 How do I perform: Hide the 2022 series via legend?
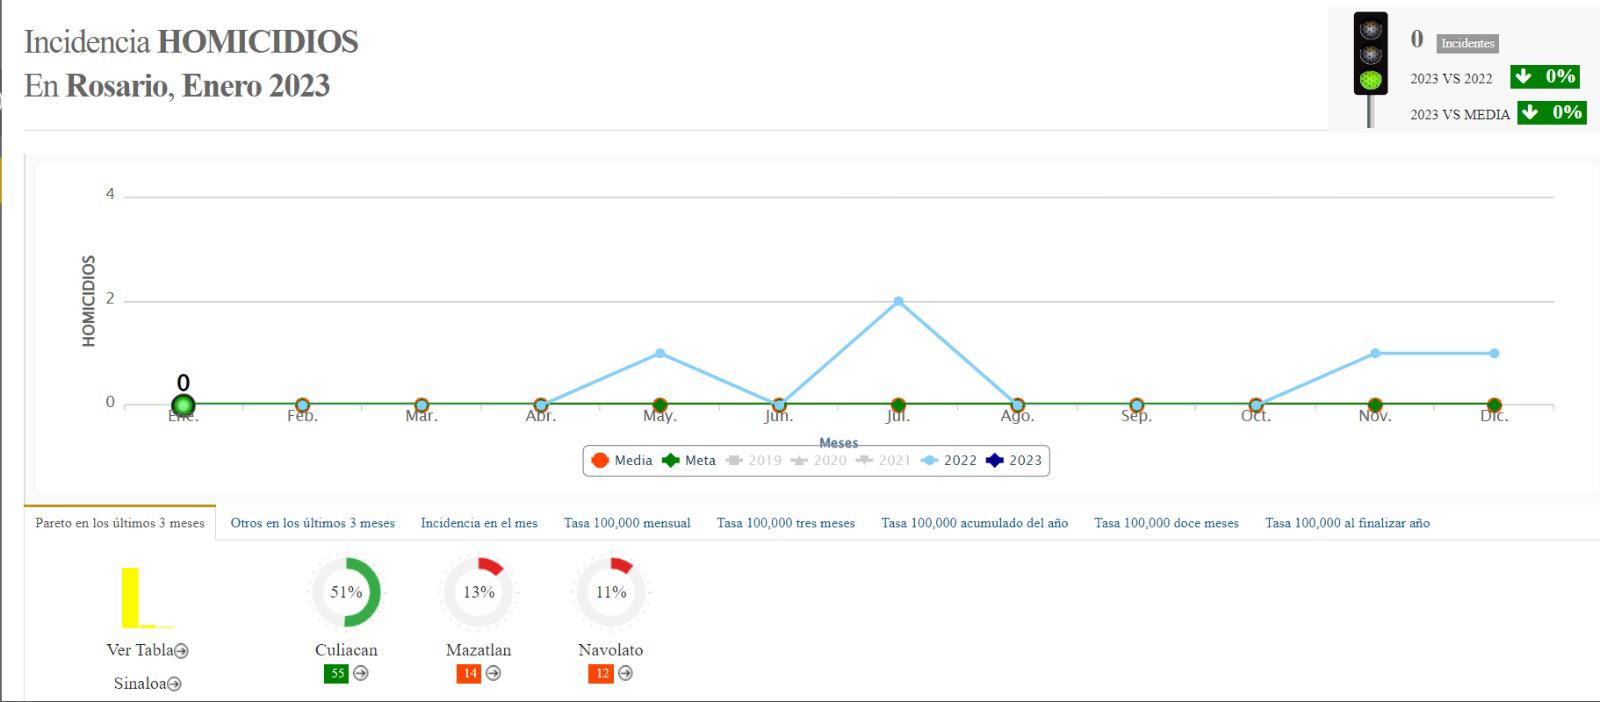pos(949,461)
